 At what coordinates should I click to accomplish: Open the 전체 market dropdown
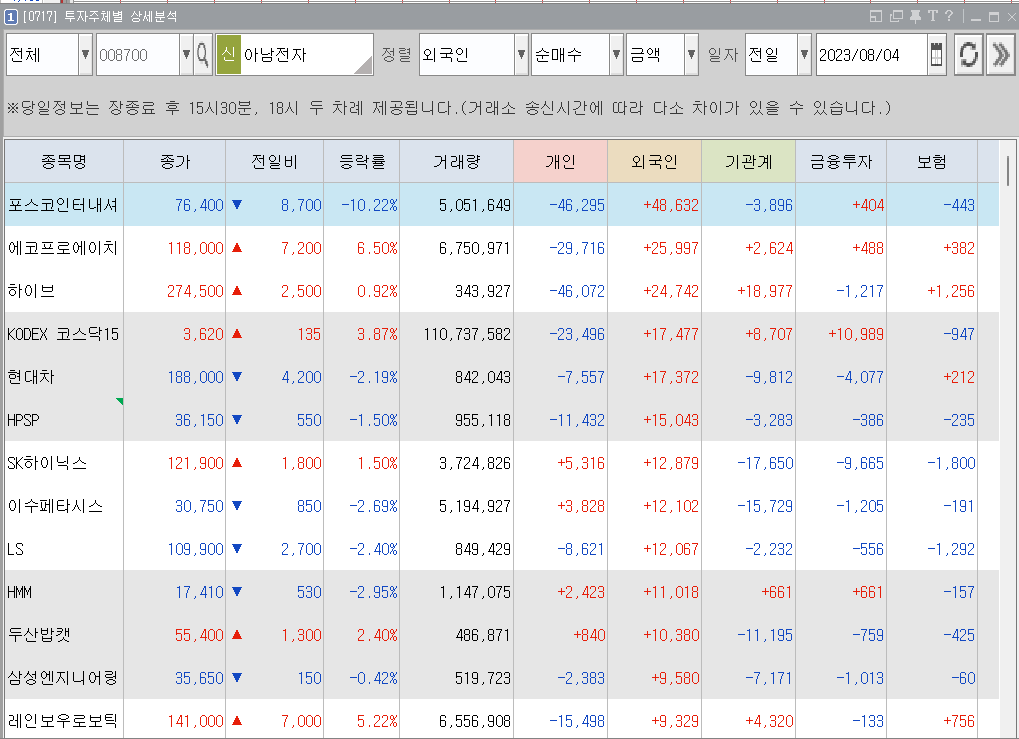coord(85,55)
